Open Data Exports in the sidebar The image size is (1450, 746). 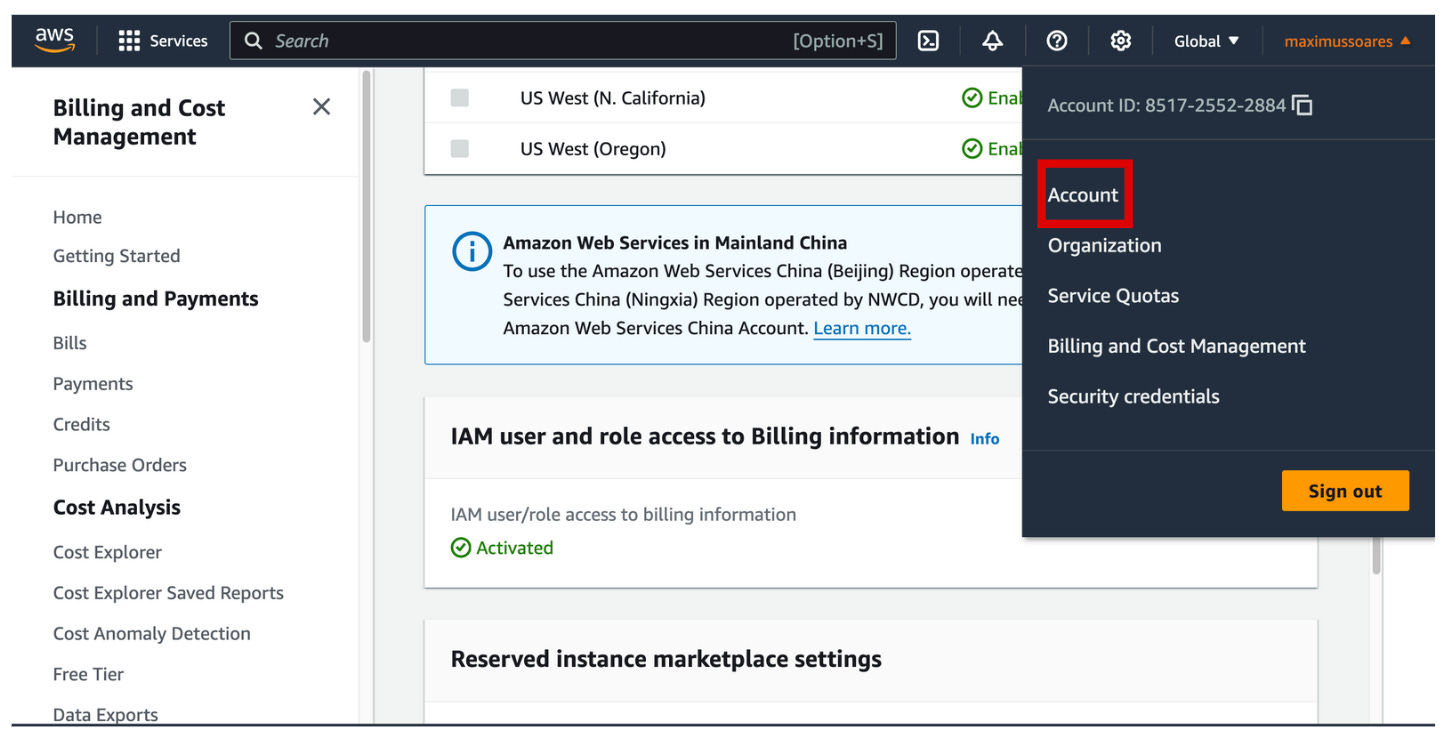(105, 715)
